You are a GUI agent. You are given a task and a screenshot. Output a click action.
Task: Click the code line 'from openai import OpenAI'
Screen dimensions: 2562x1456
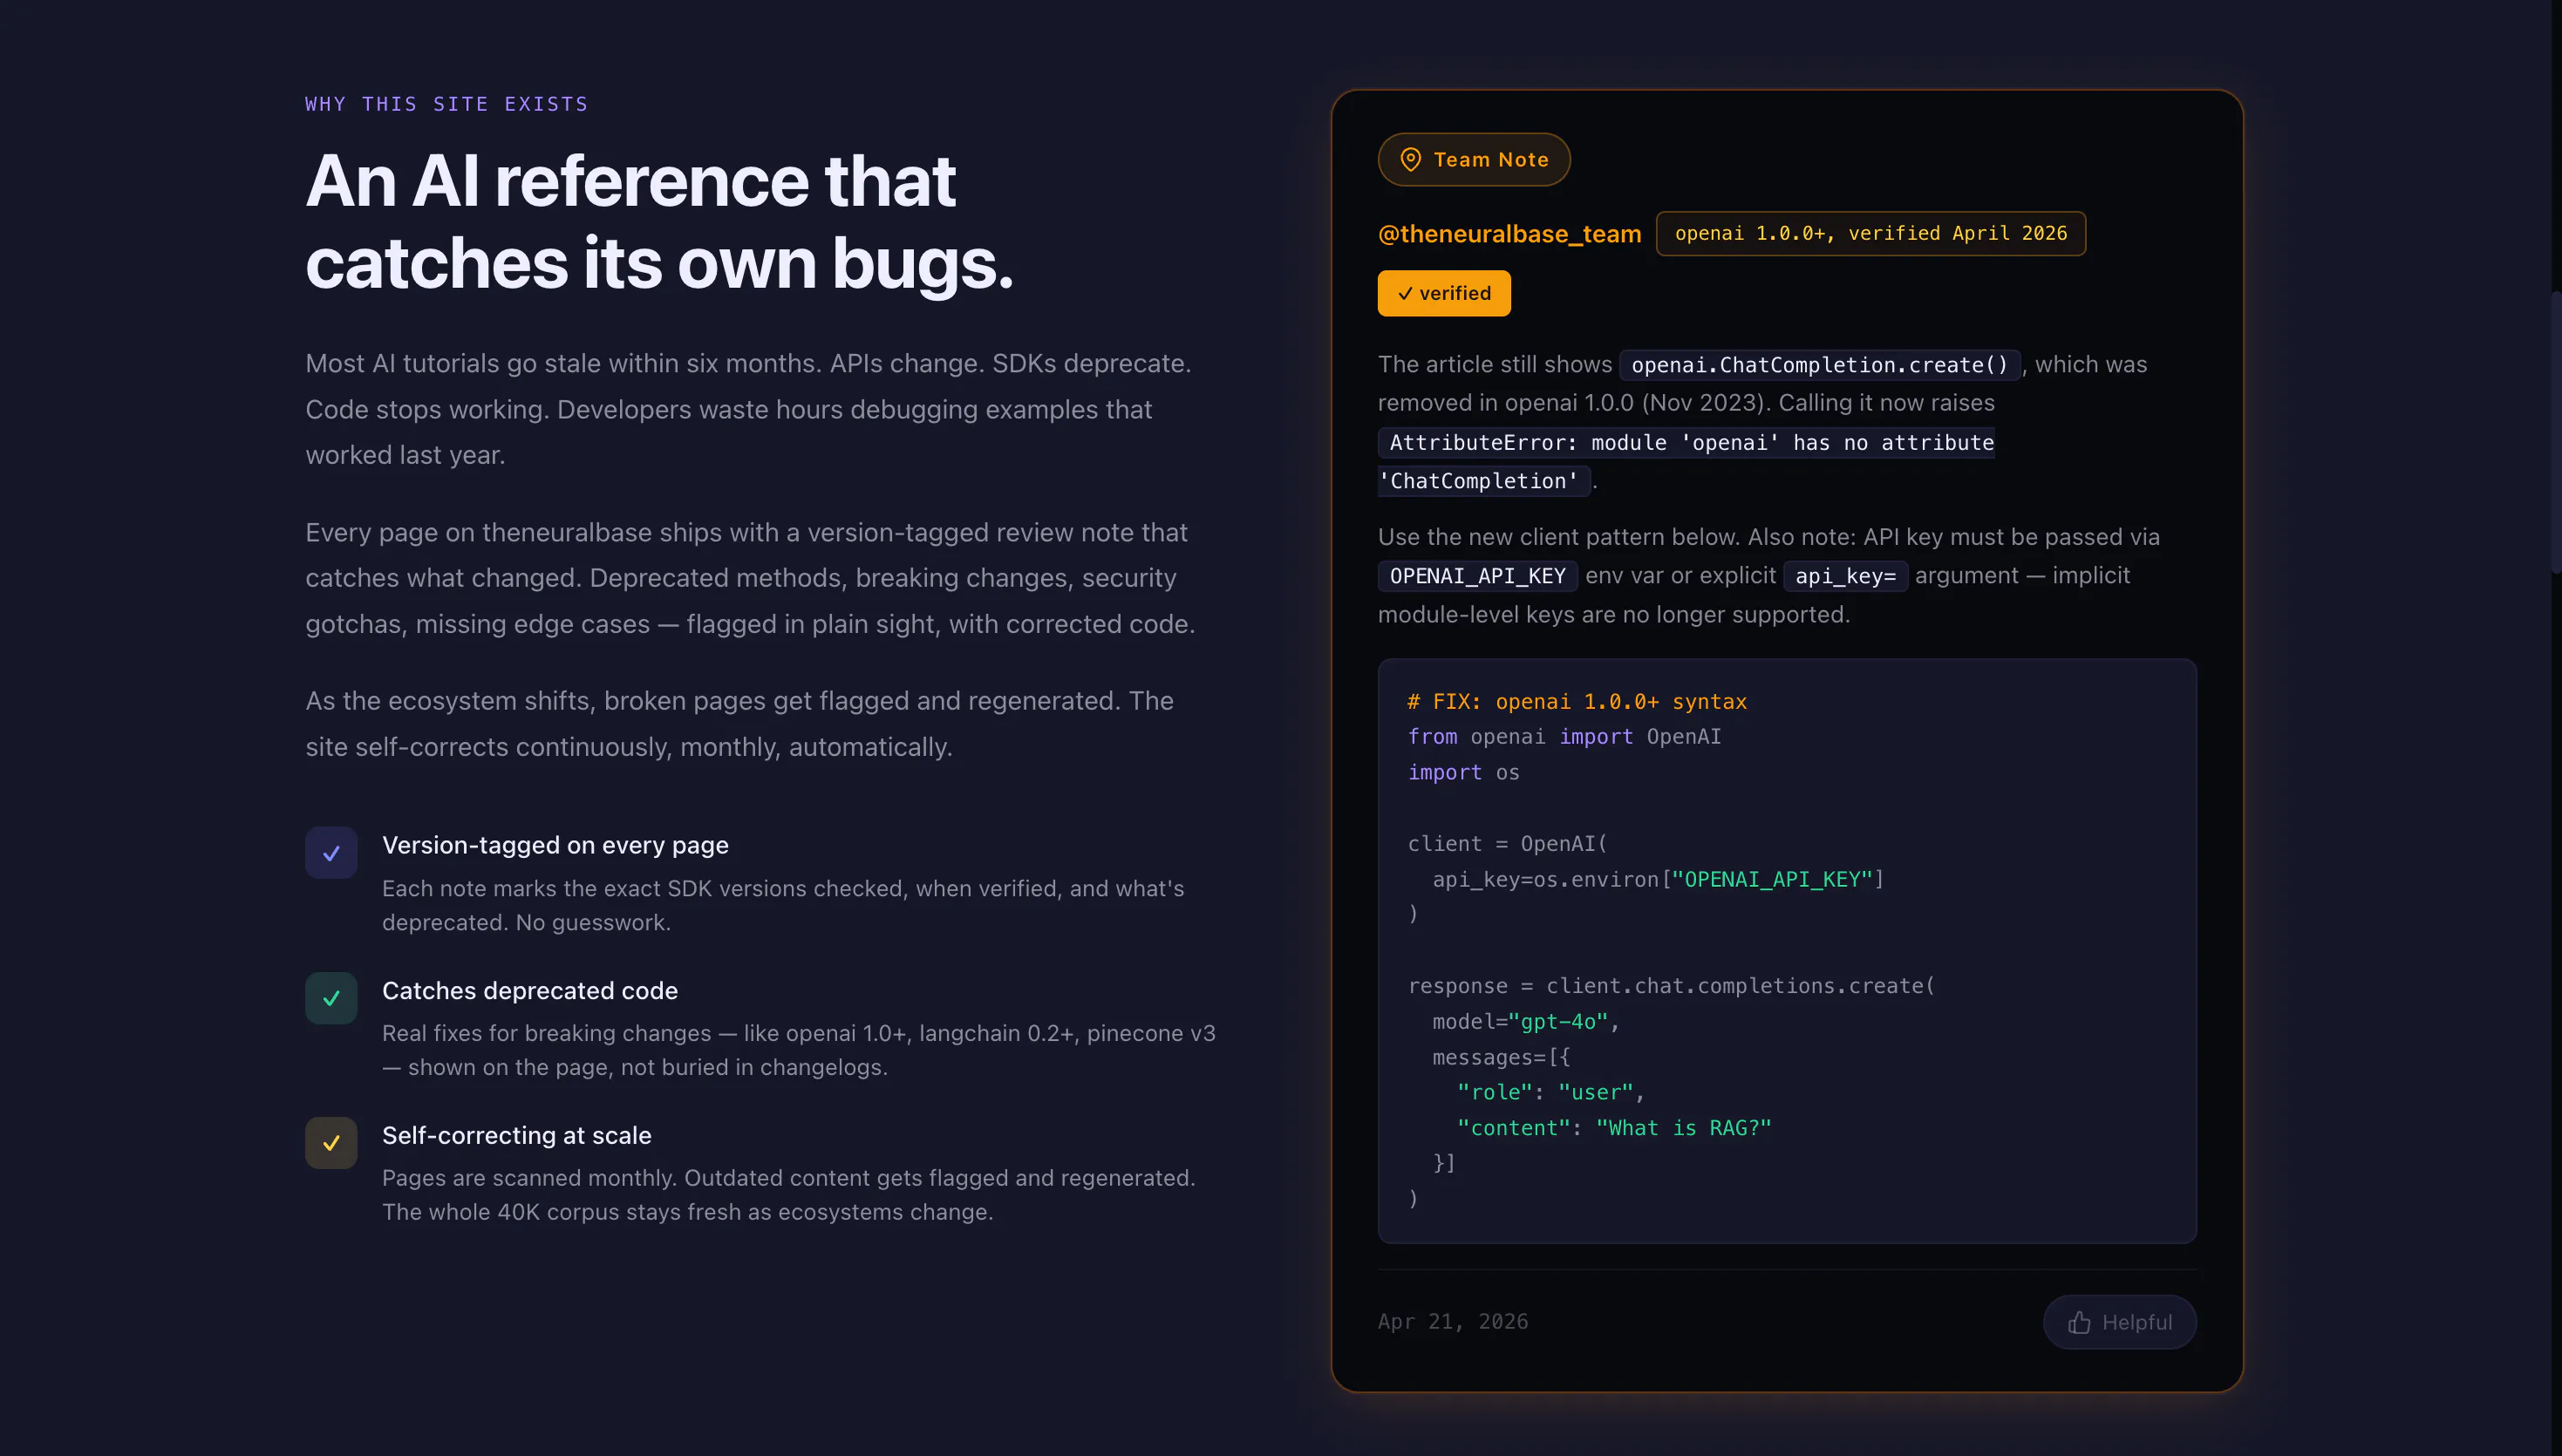(x=1564, y=736)
